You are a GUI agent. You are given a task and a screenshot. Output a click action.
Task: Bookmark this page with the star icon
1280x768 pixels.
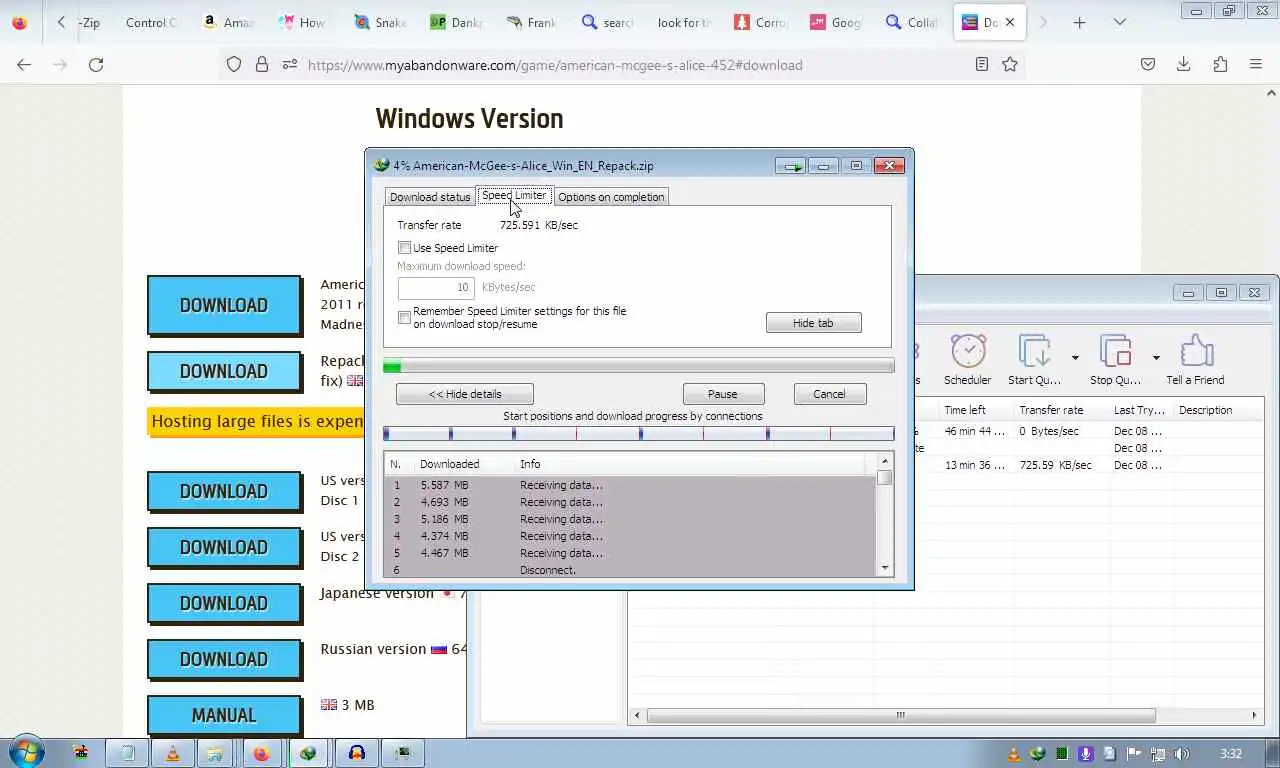tap(1010, 65)
